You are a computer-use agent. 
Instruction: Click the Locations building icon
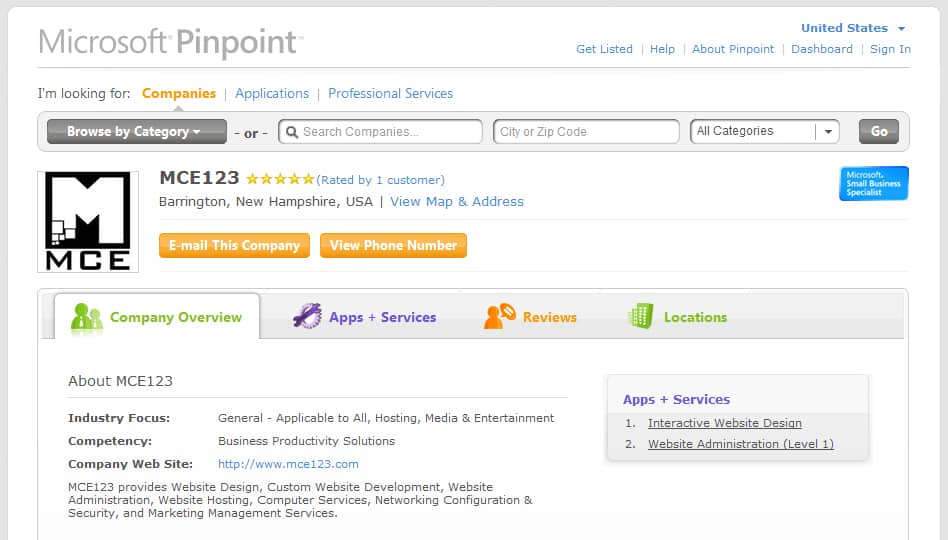[x=641, y=316]
